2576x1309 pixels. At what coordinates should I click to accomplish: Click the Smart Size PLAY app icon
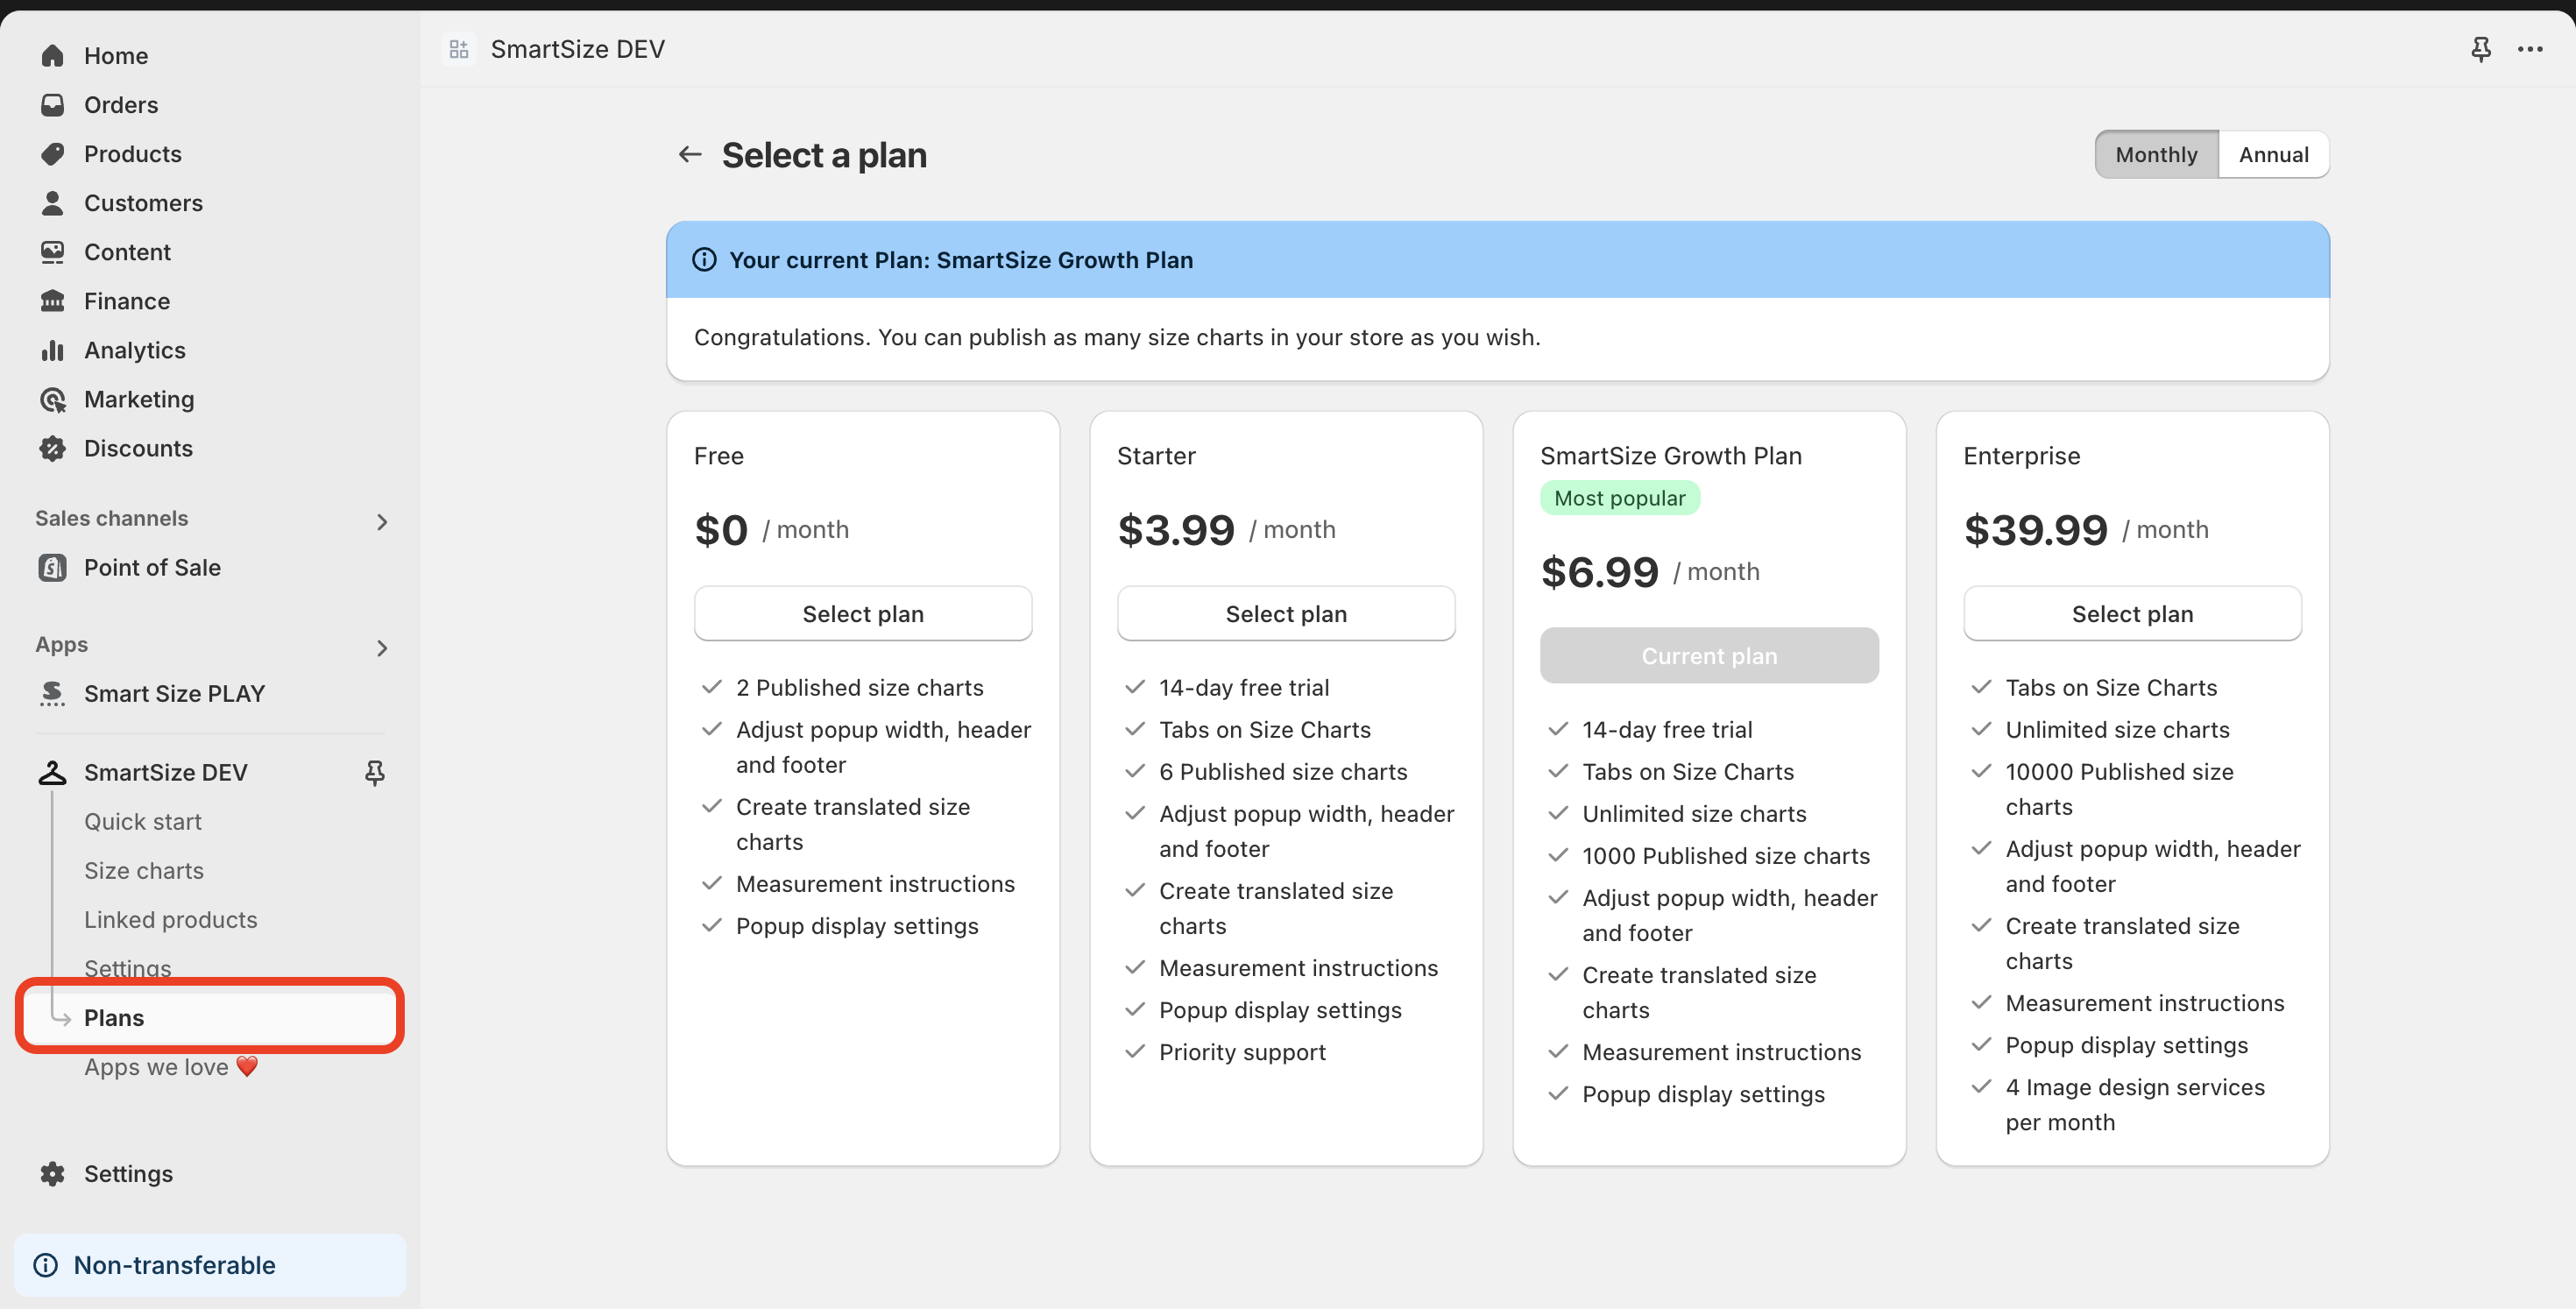tap(52, 693)
